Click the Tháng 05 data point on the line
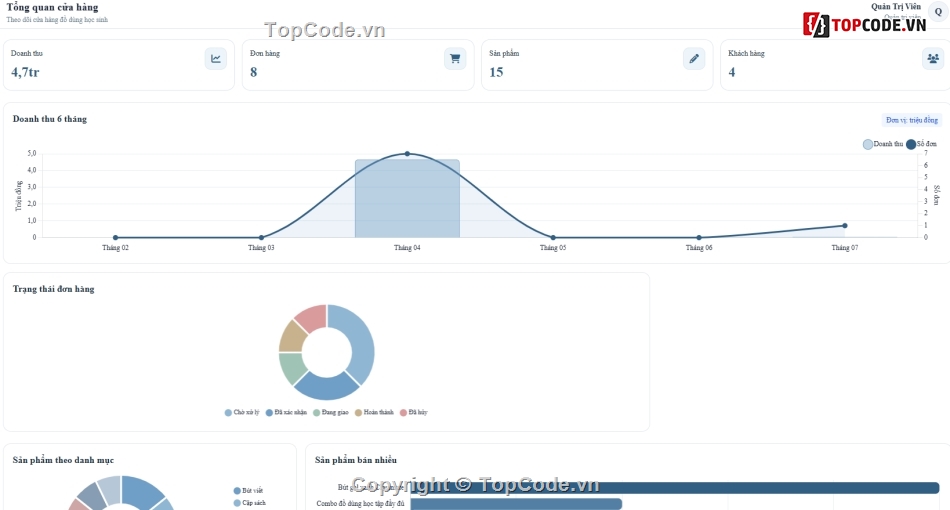 tap(553, 237)
